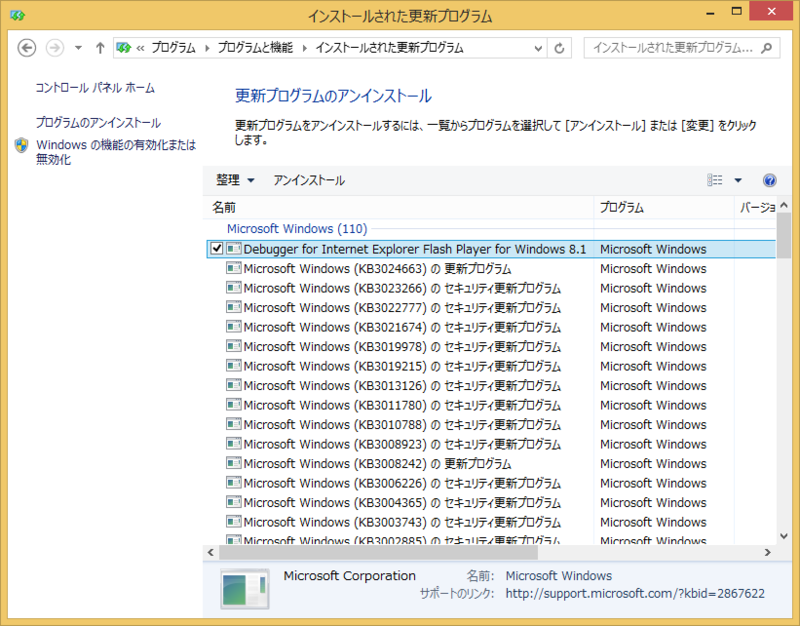Click the vertical scrollbar thumb
This screenshot has width=800, height=626.
pyautogui.click(x=784, y=236)
